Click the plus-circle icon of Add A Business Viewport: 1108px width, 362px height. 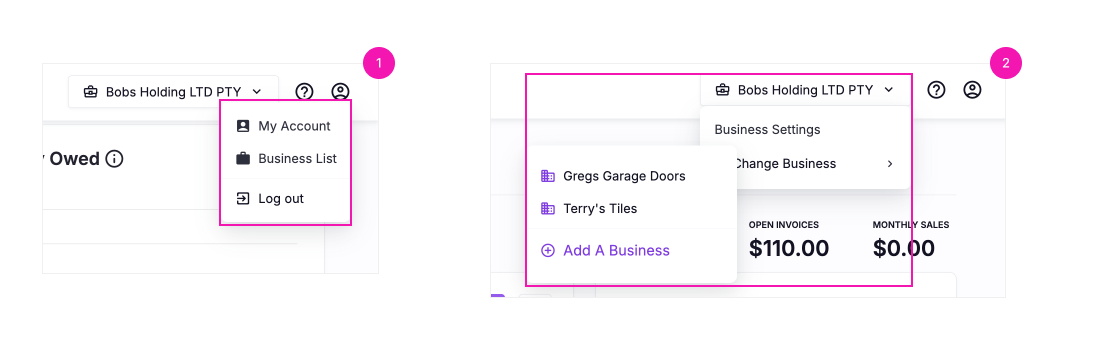(548, 250)
